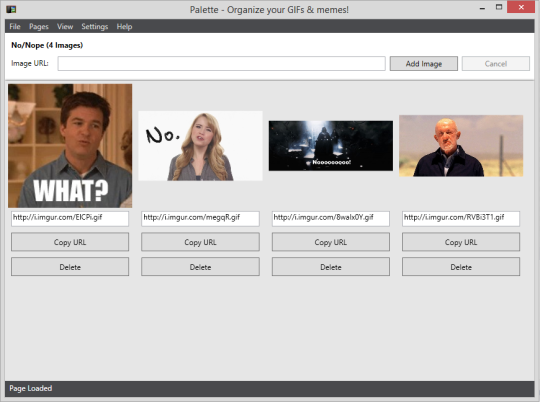Click the Cancel button
This screenshot has height=402, width=540.
496,64
